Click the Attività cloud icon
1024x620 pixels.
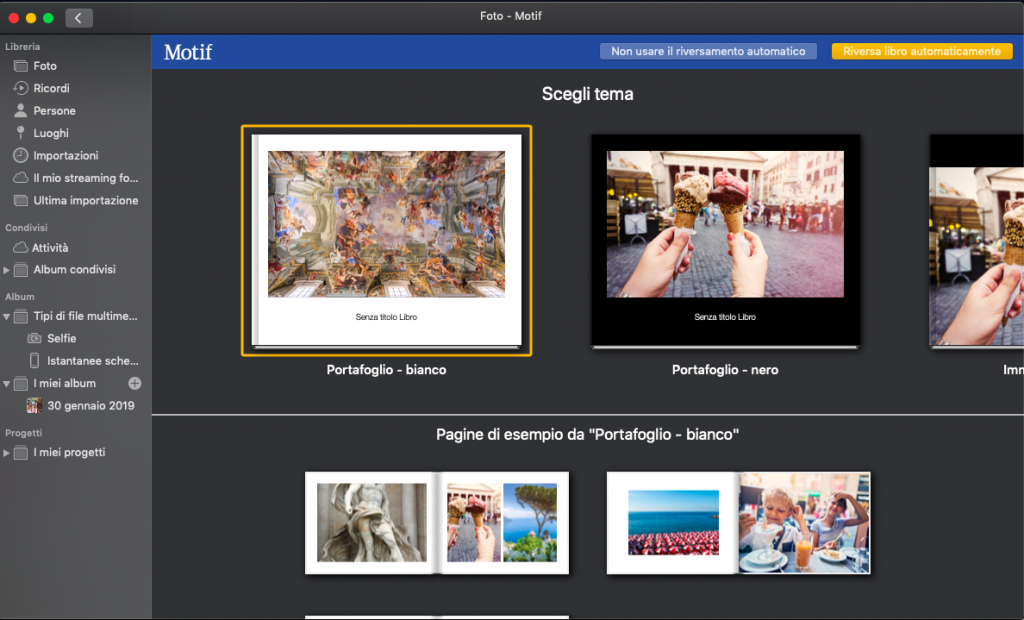21,248
